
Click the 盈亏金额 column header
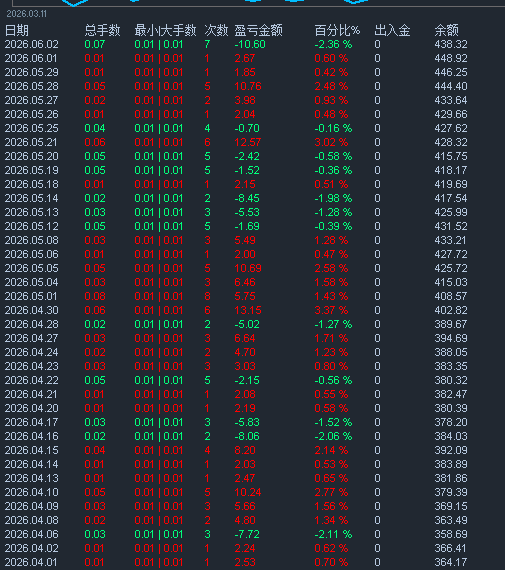tap(258, 30)
